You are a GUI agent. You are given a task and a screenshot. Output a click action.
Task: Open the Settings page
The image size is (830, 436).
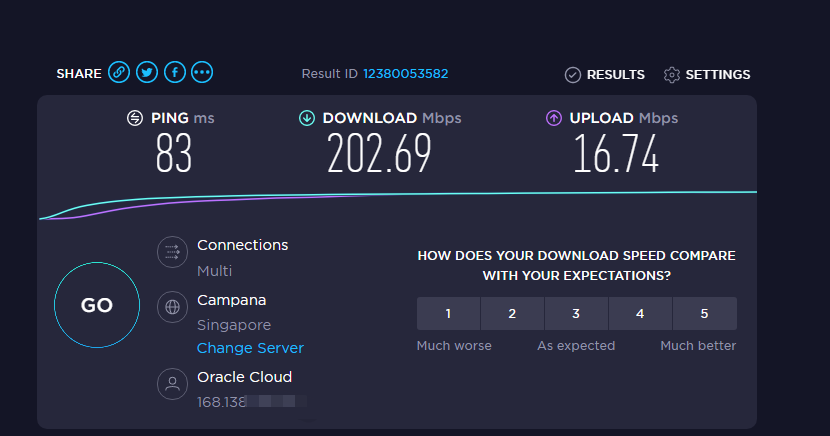click(707, 75)
